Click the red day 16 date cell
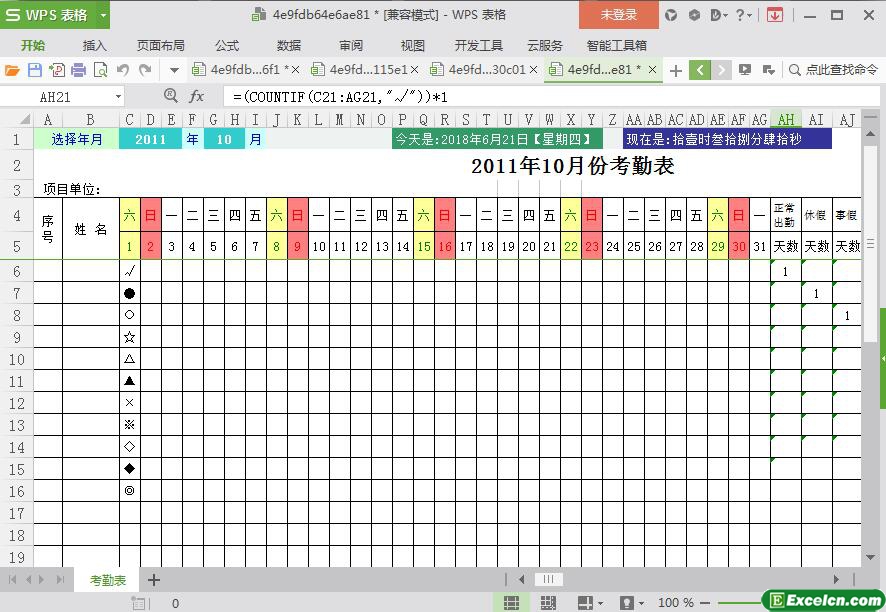 (x=445, y=246)
